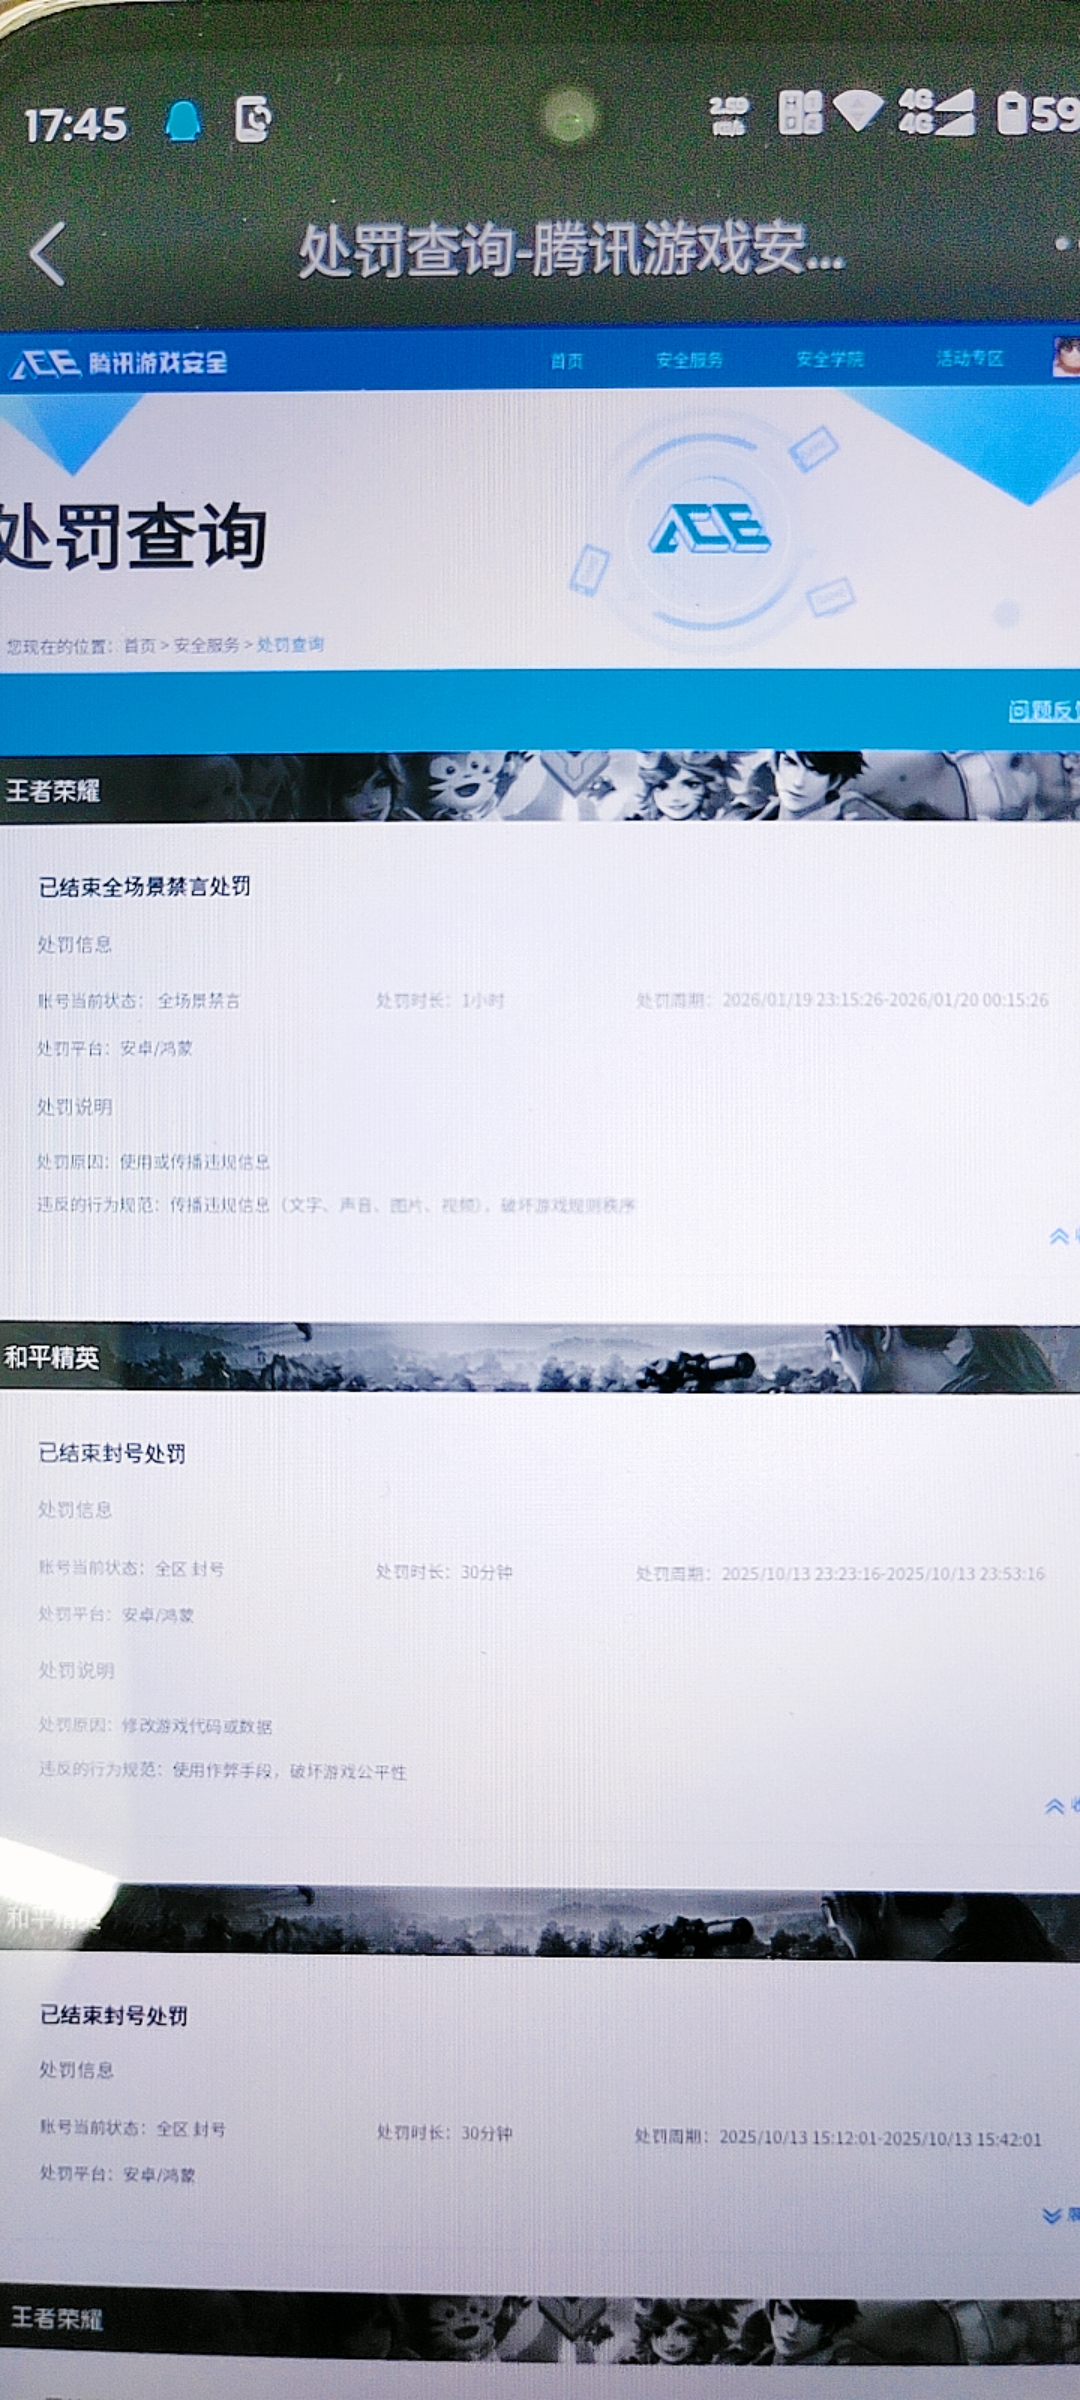Image resolution: width=1080 pixels, height=2400 pixels.
Task: Open 首页 in the top navigation
Action: coord(567,361)
